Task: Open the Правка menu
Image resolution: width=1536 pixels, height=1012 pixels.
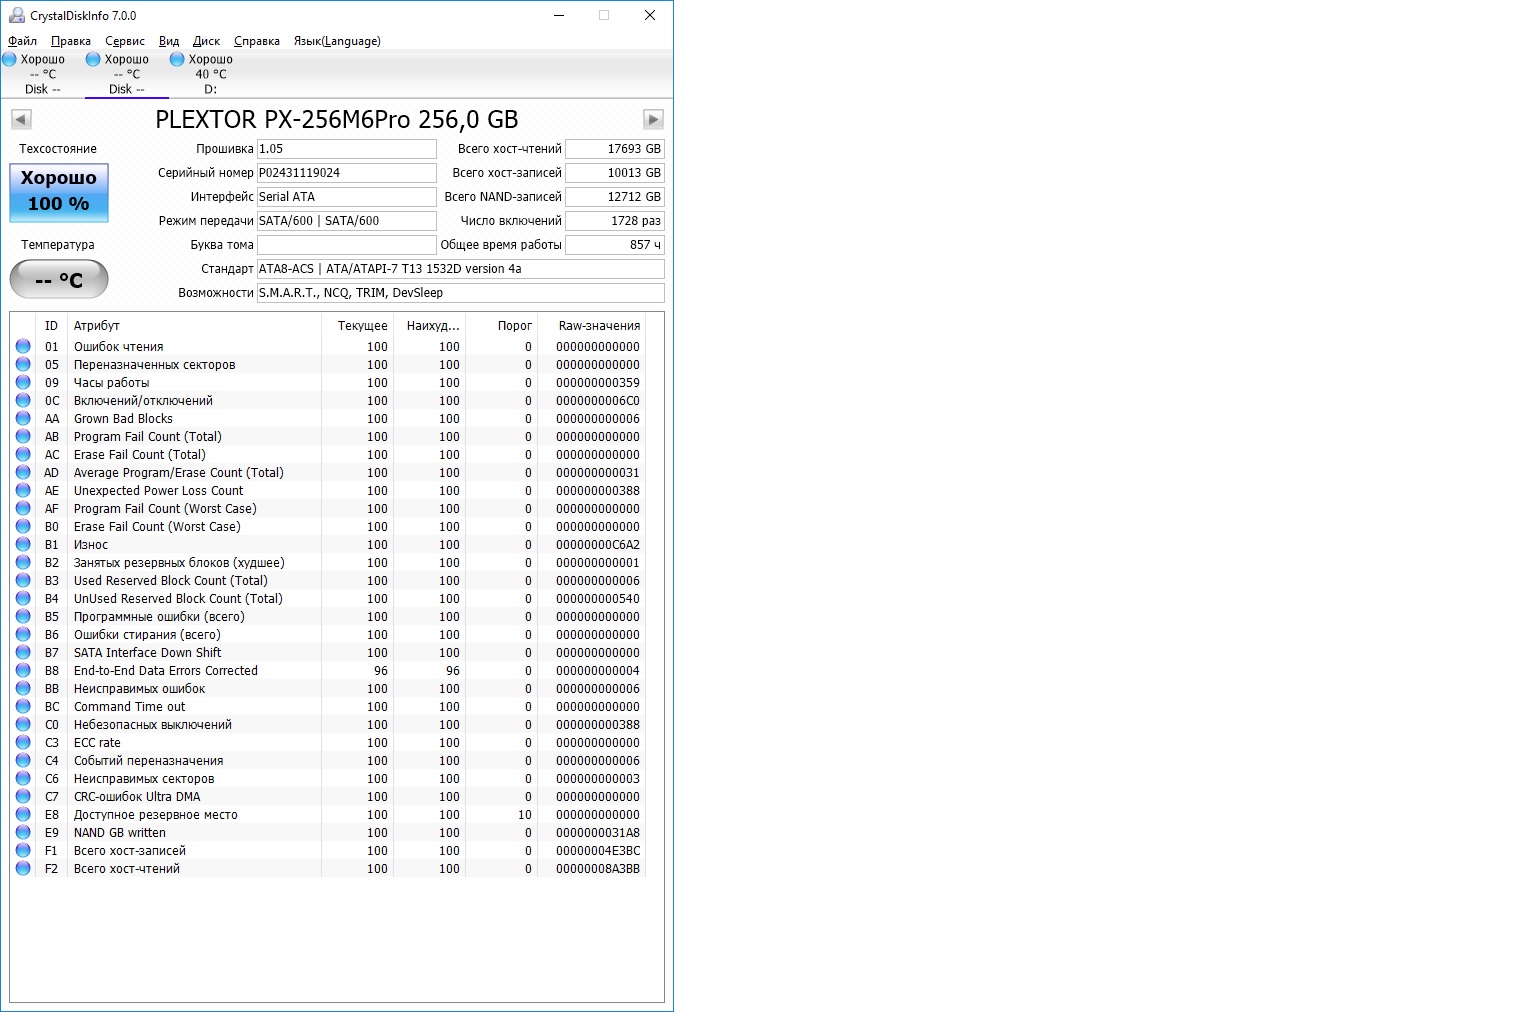Action: pyautogui.click(x=71, y=41)
